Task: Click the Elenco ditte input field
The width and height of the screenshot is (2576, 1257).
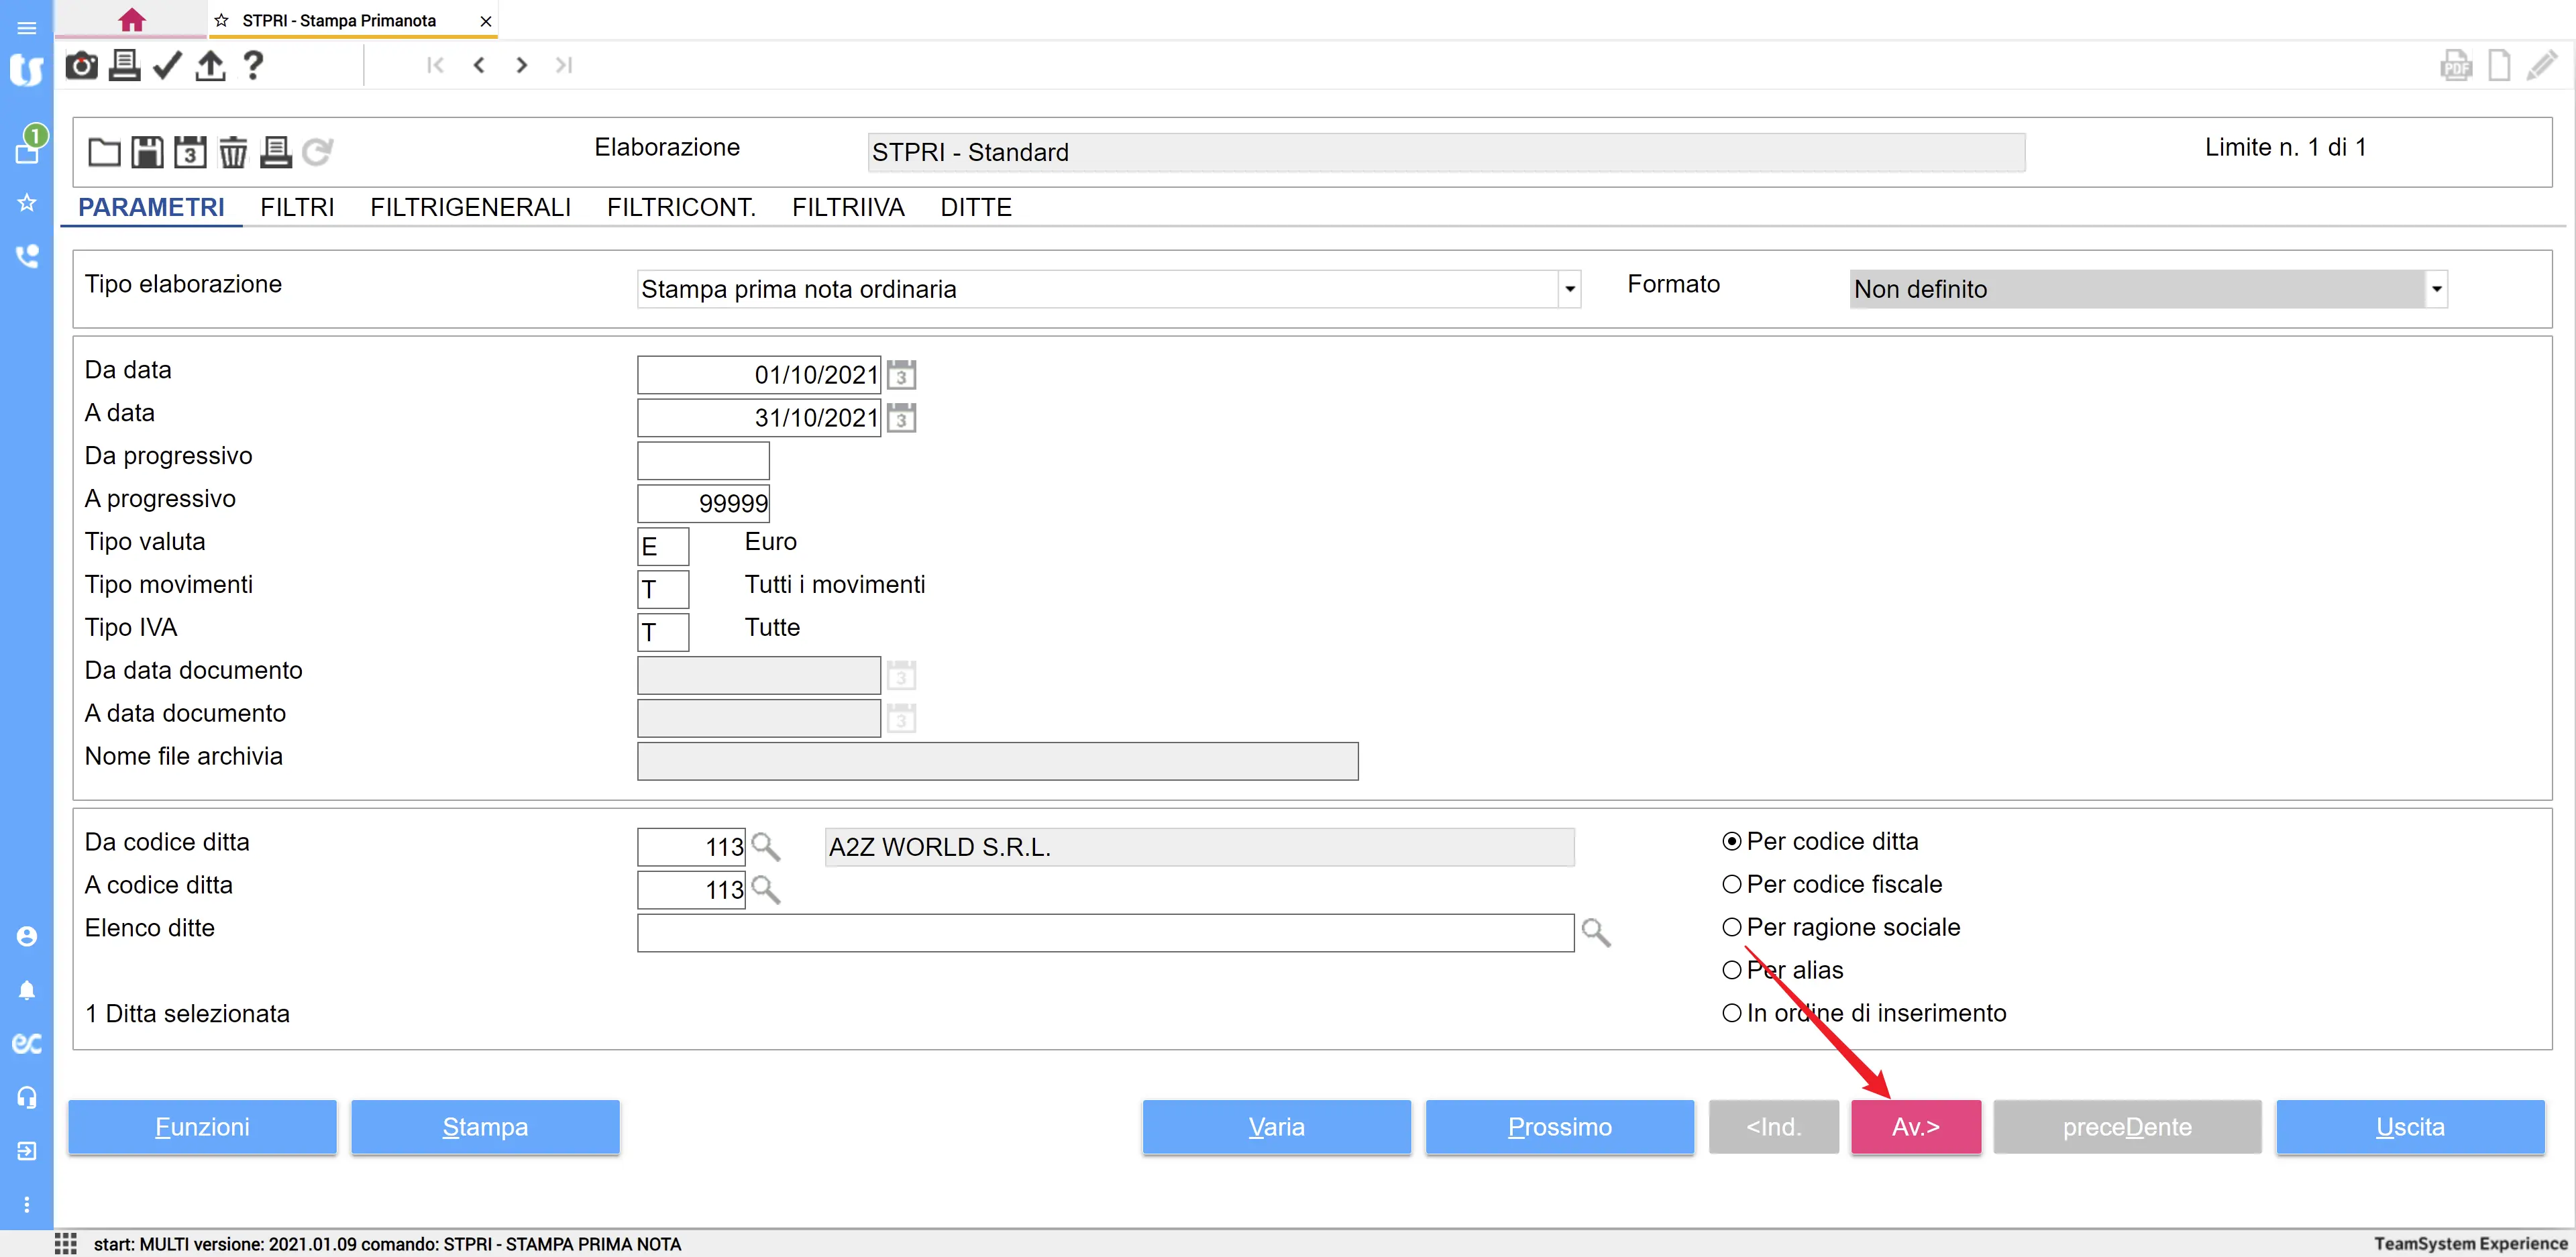Action: [1105, 933]
